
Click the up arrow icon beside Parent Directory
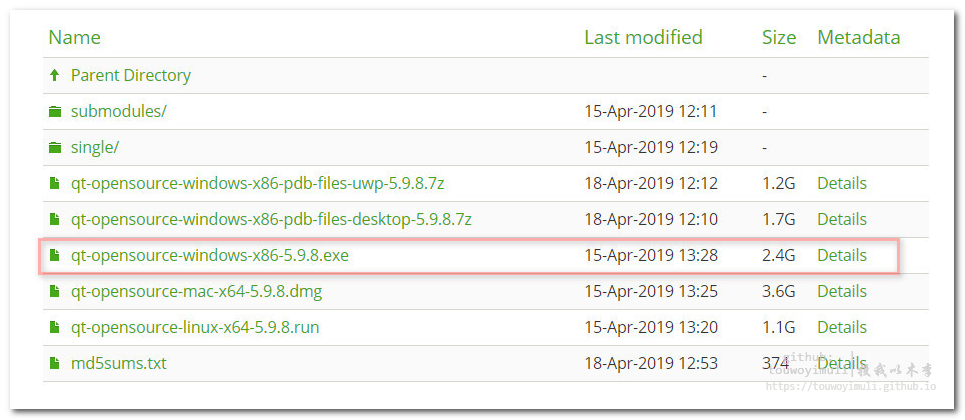coord(55,75)
